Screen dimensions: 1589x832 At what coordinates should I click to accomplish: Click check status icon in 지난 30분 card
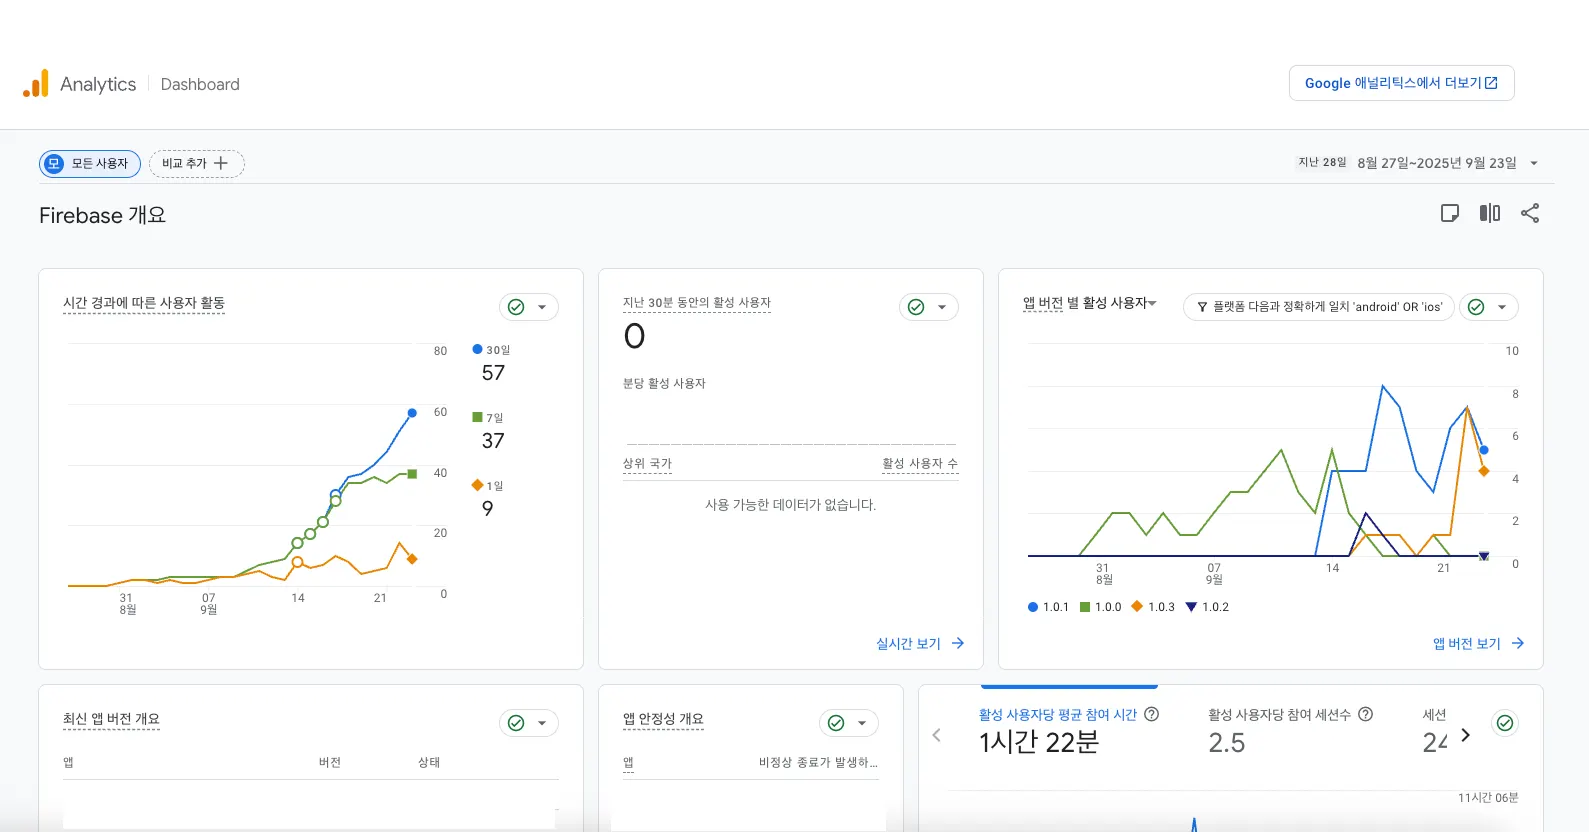tap(916, 307)
